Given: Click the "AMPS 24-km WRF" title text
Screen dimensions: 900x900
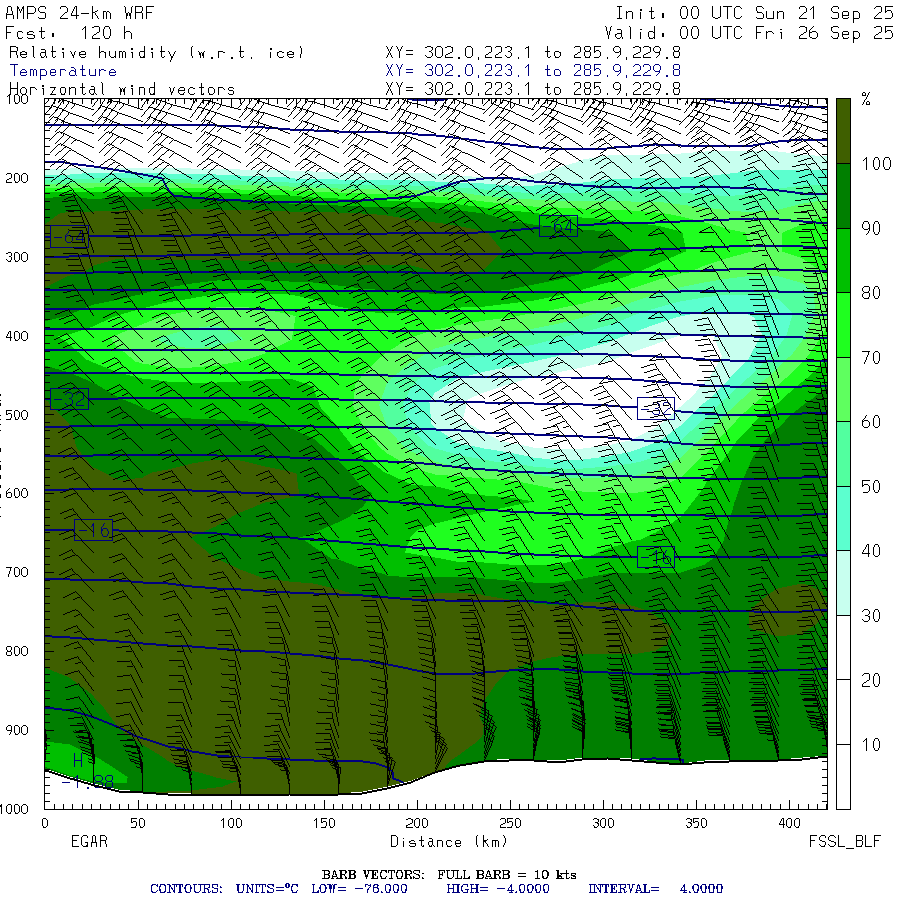Looking at the screenshot, I should [x=79, y=13].
